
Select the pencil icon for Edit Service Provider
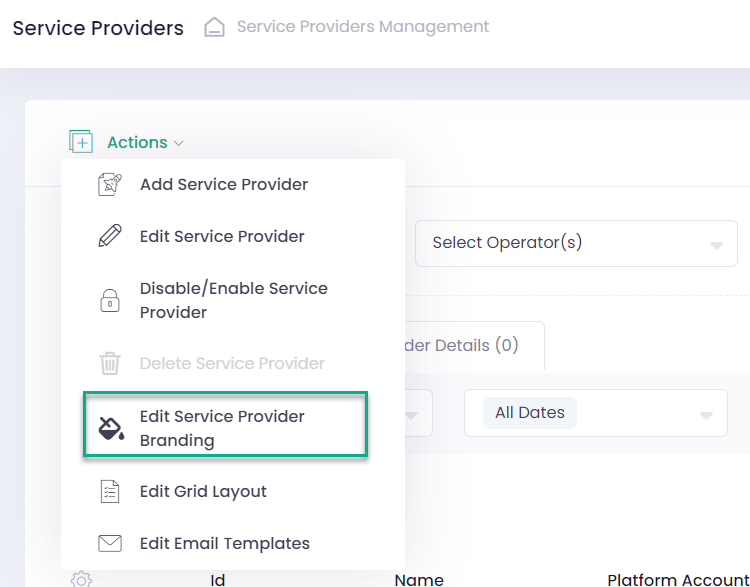point(110,236)
